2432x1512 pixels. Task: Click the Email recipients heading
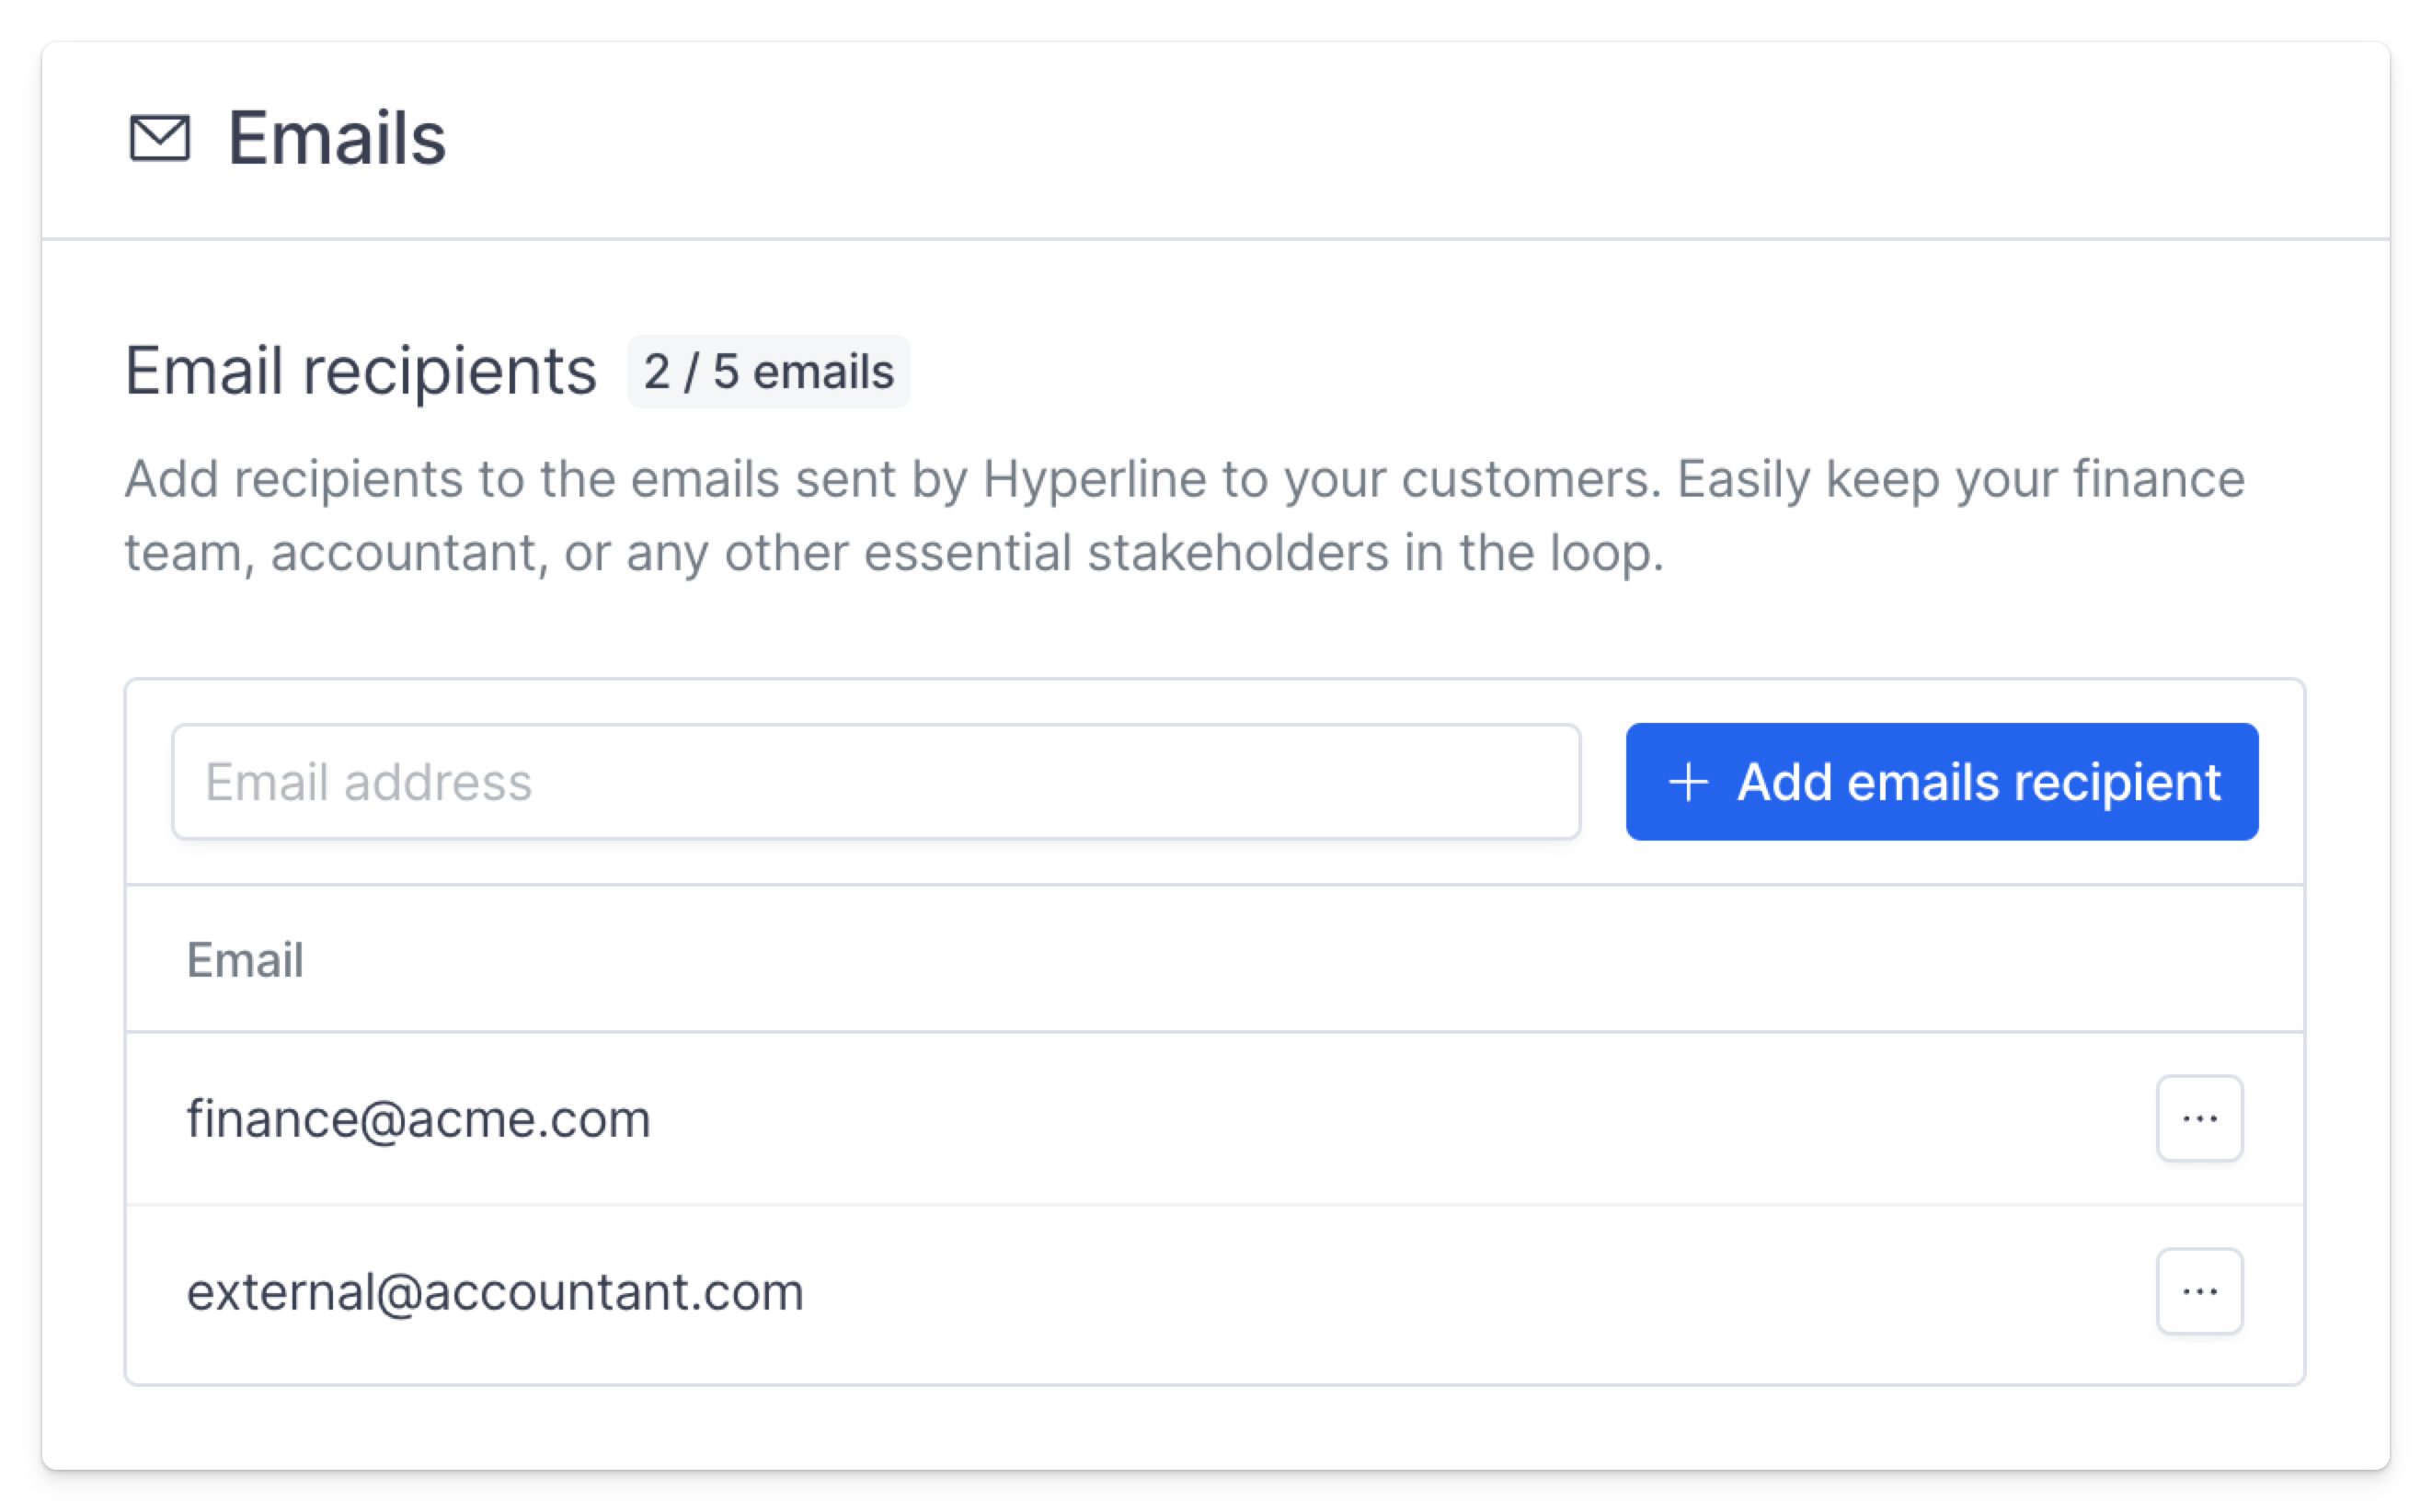pos(361,372)
